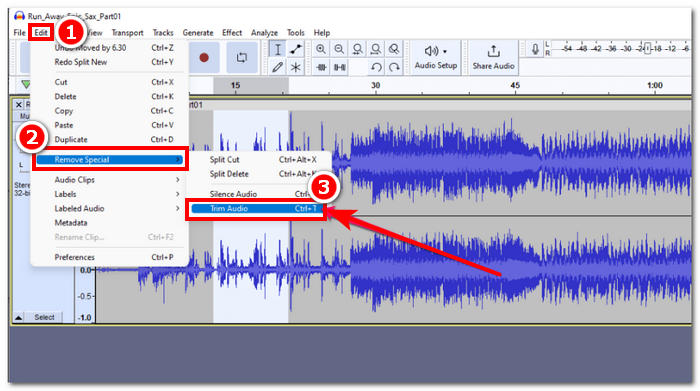Open the Generate menu

tap(198, 33)
